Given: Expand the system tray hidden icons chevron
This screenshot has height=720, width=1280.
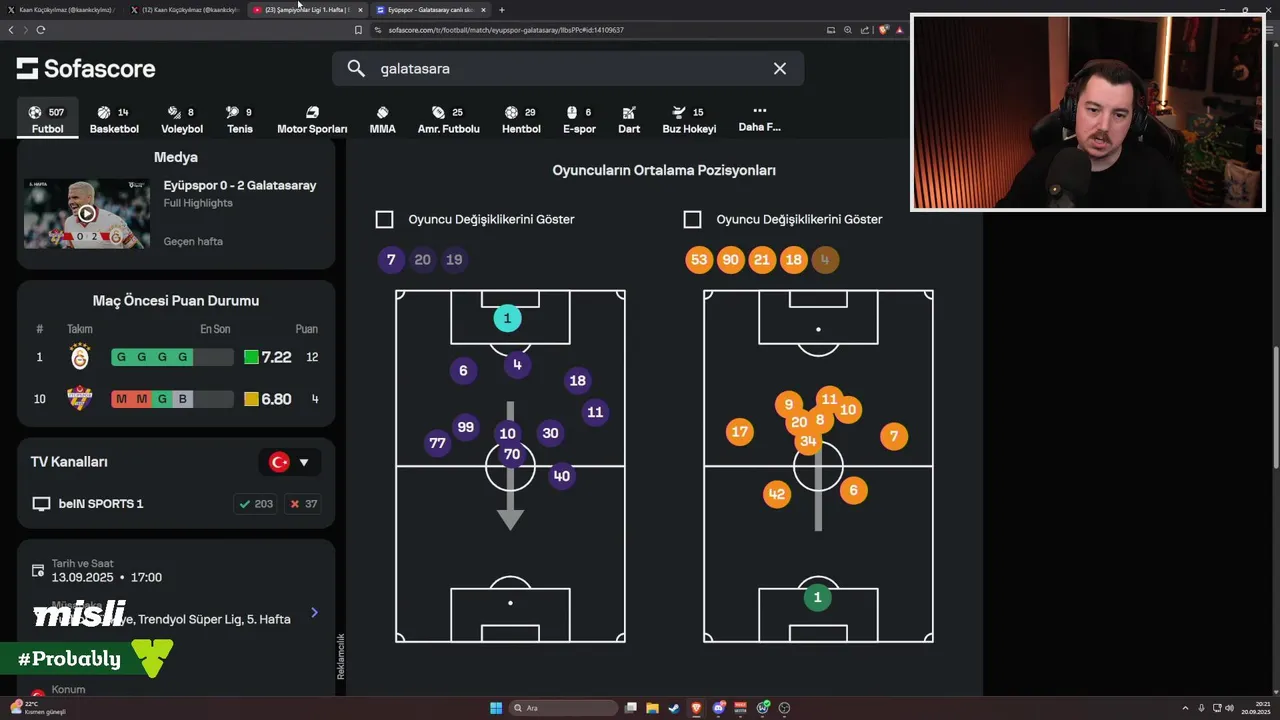Looking at the screenshot, I should 1186,708.
